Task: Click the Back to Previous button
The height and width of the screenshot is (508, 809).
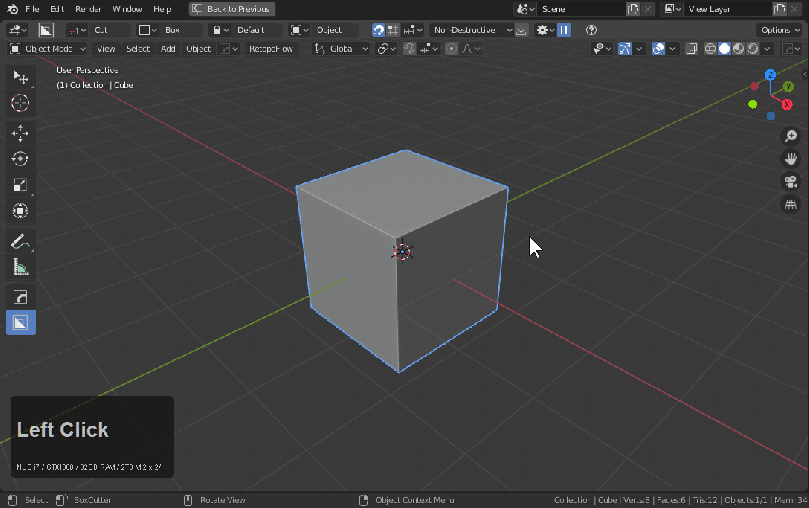Action: pos(231,8)
